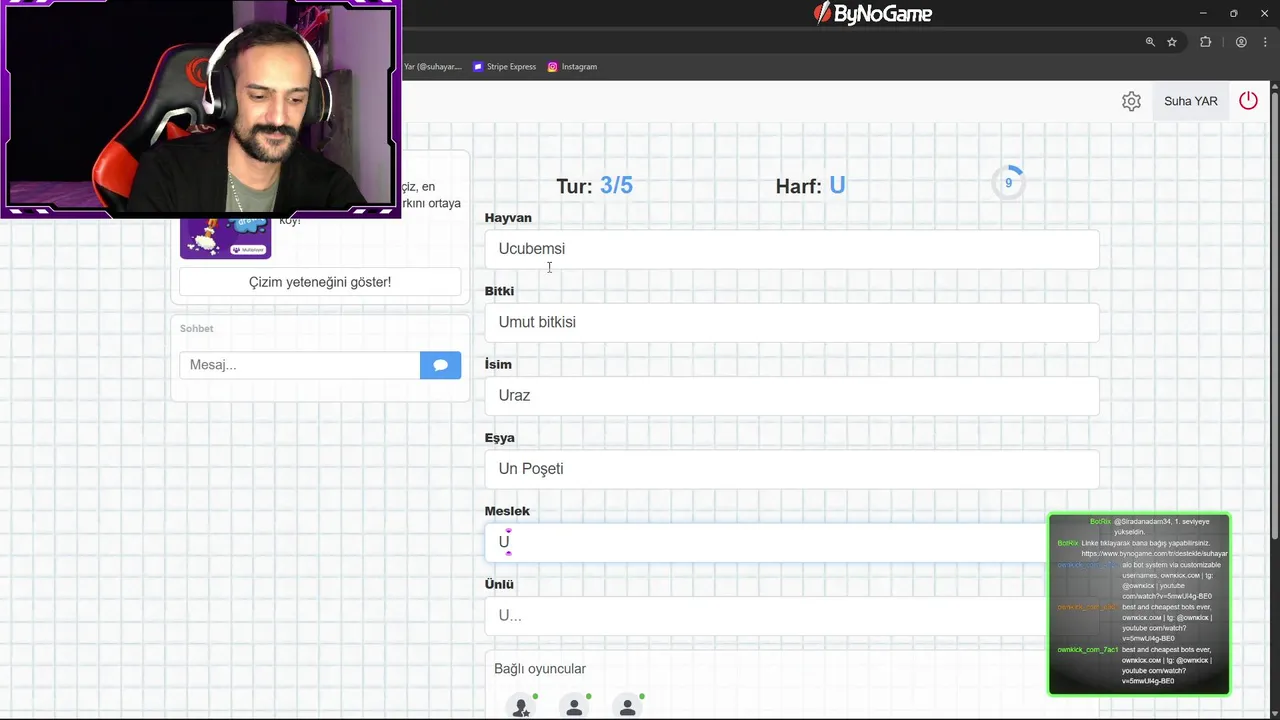The height and width of the screenshot is (720, 1280).
Task: Click the first connected player avatar
Action: coord(521,707)
